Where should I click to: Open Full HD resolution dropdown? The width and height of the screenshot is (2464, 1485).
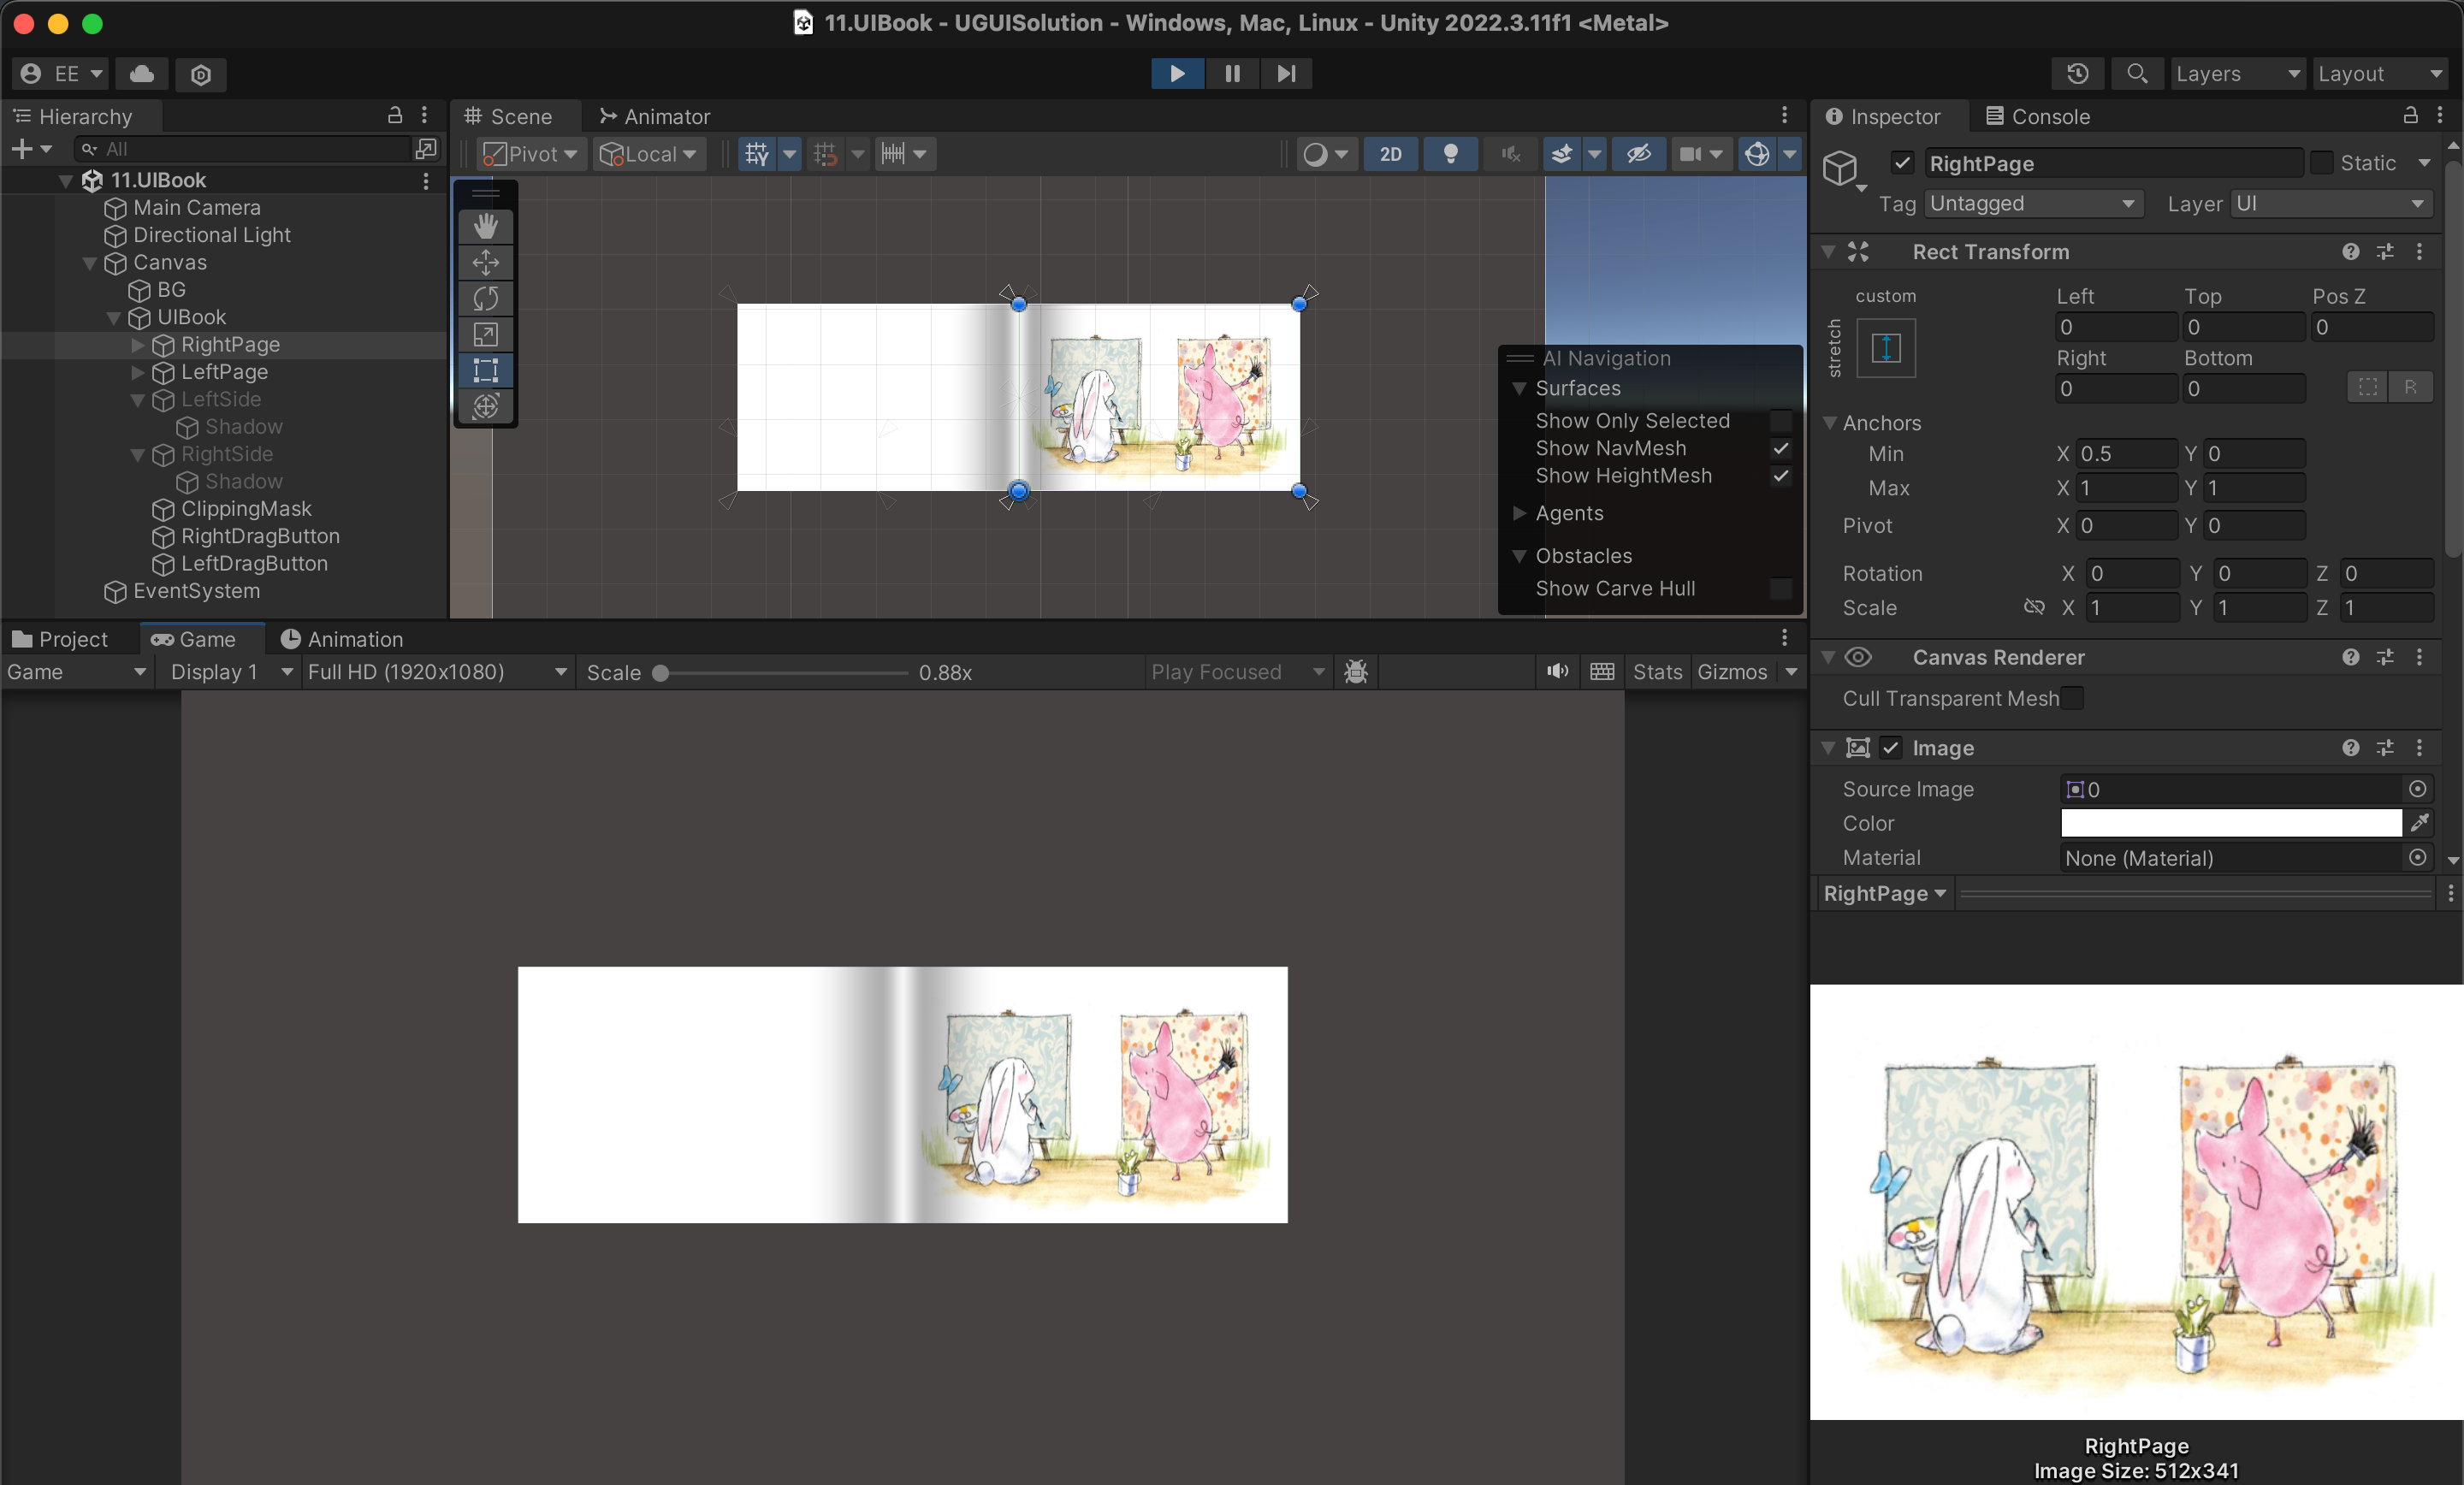click(438, 672)
